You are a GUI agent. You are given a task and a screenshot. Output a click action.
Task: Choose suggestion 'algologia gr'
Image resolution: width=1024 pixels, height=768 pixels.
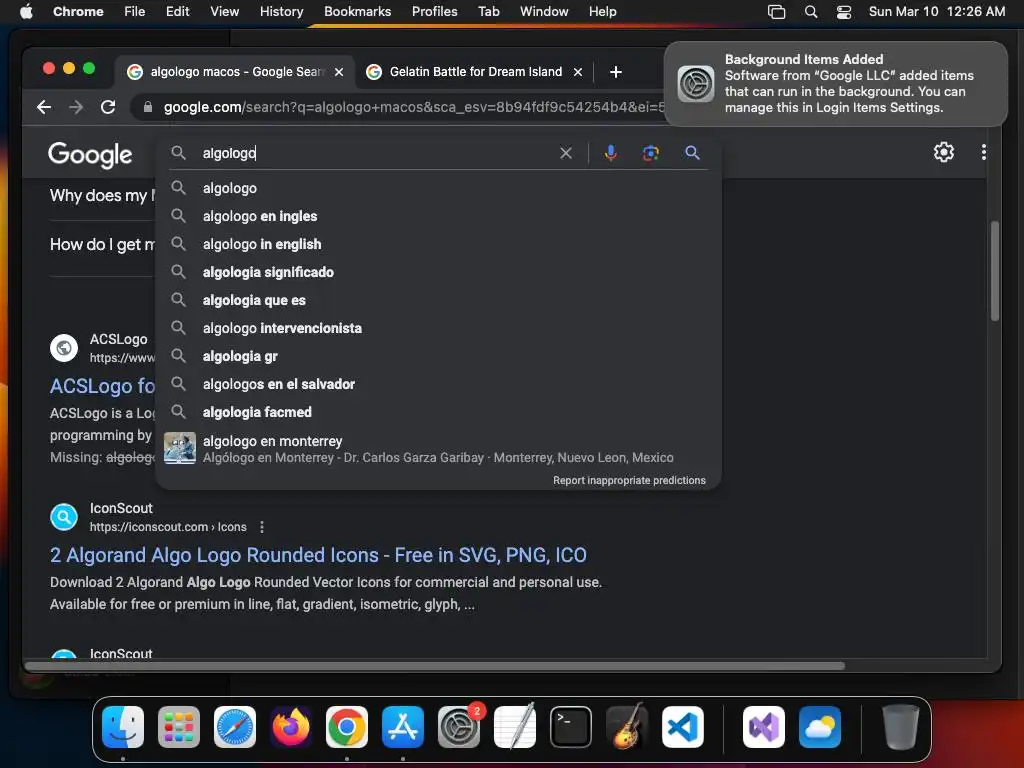[438, 357]
